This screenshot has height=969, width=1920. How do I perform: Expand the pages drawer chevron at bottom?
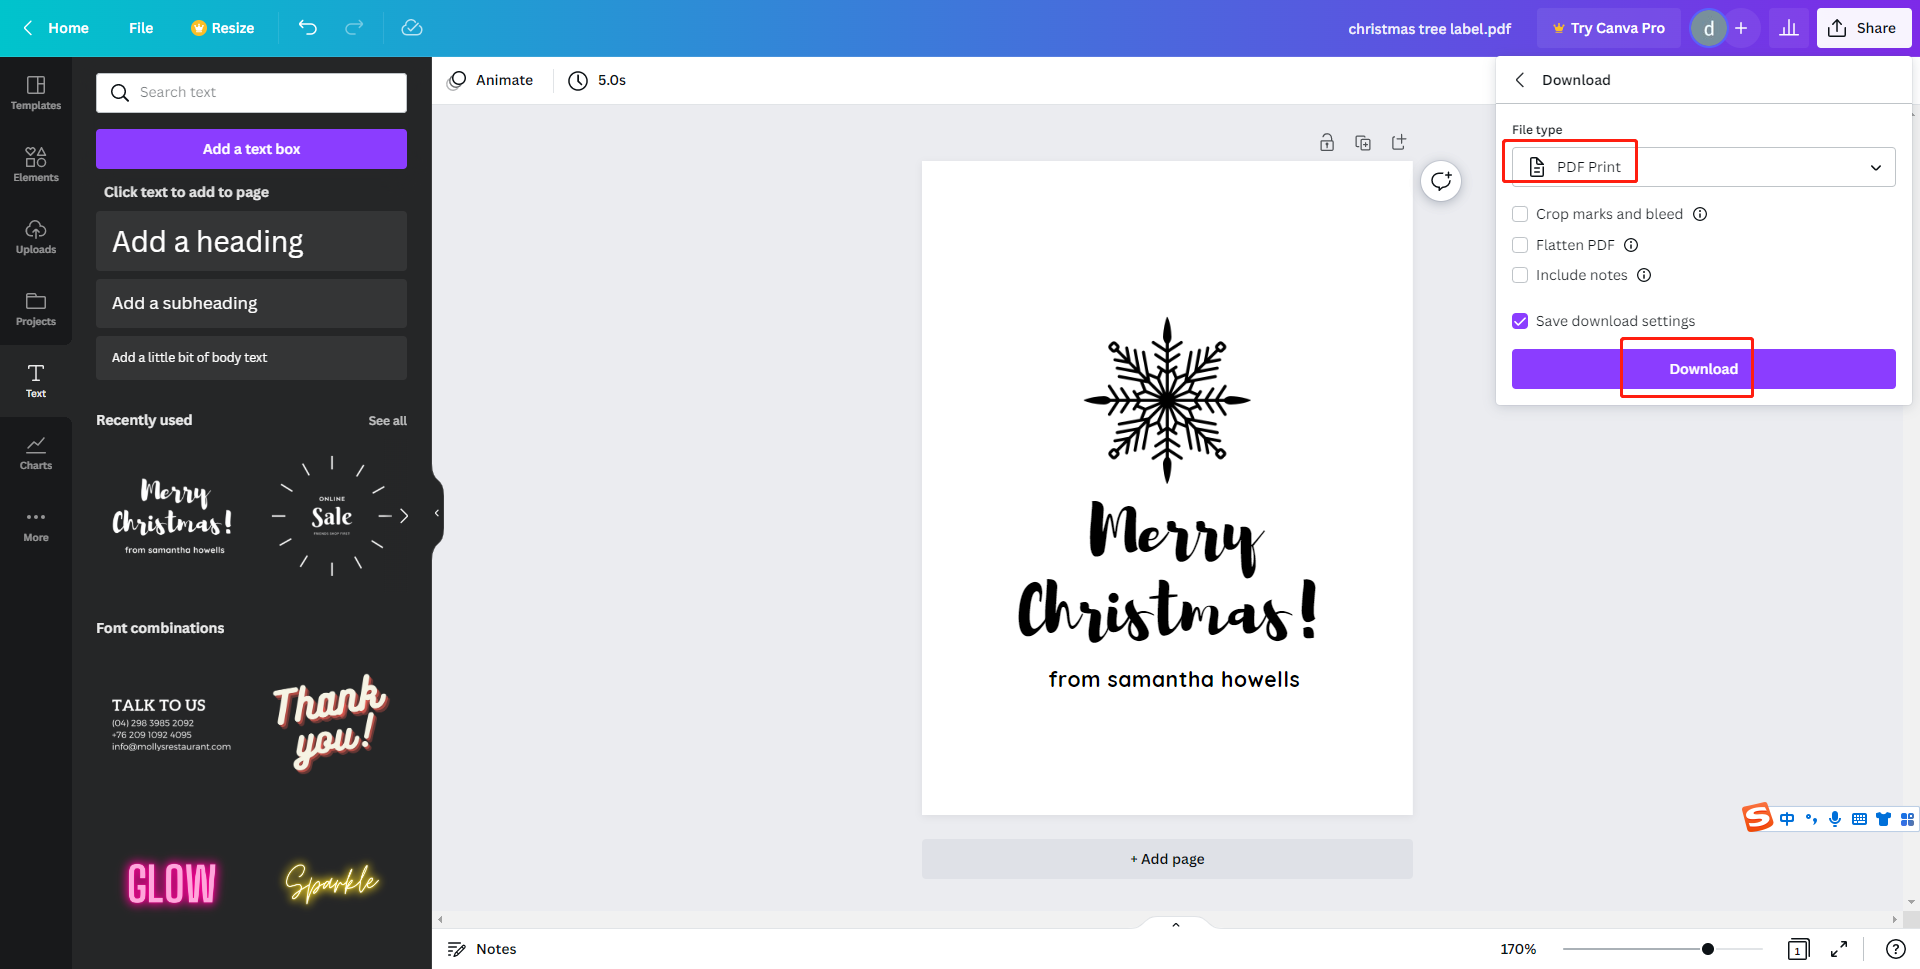(x=1176, y=924)
